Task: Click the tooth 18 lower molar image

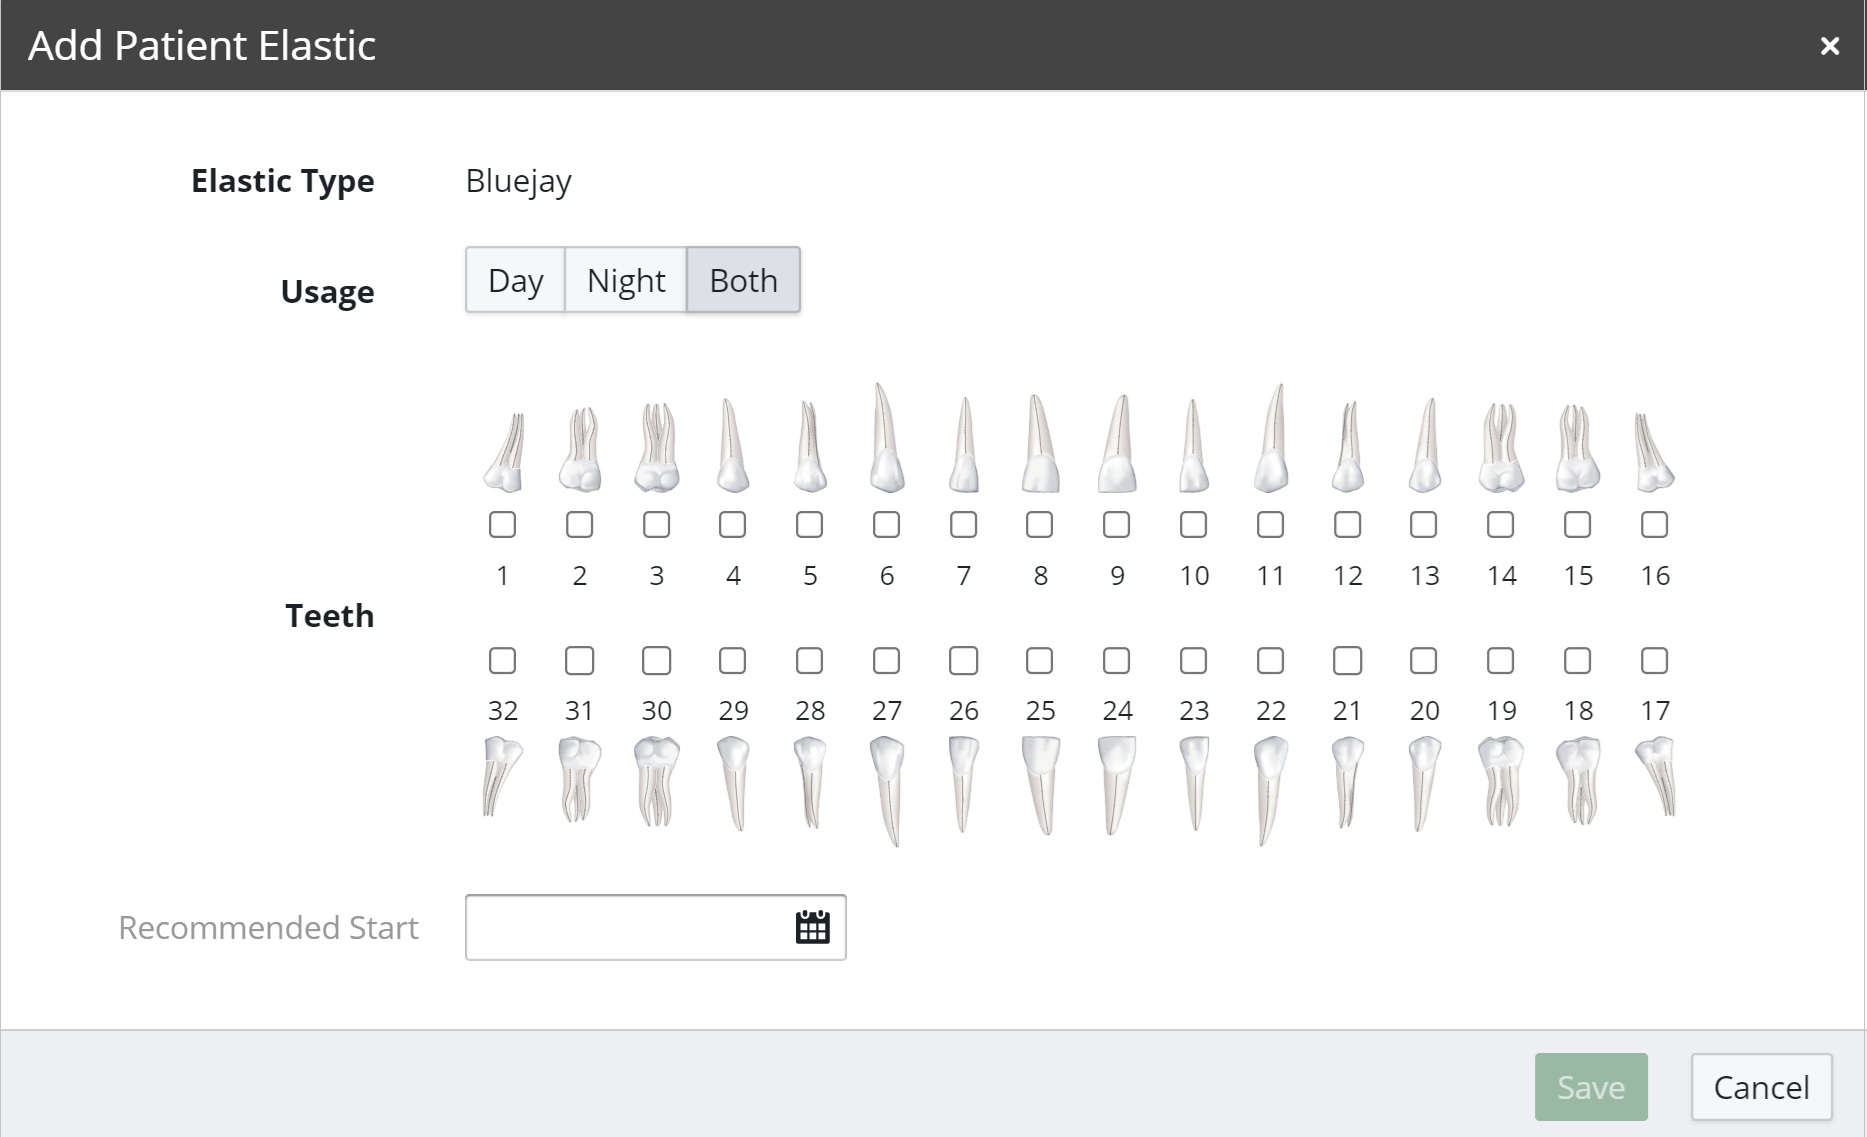Action: [1578, 781]
